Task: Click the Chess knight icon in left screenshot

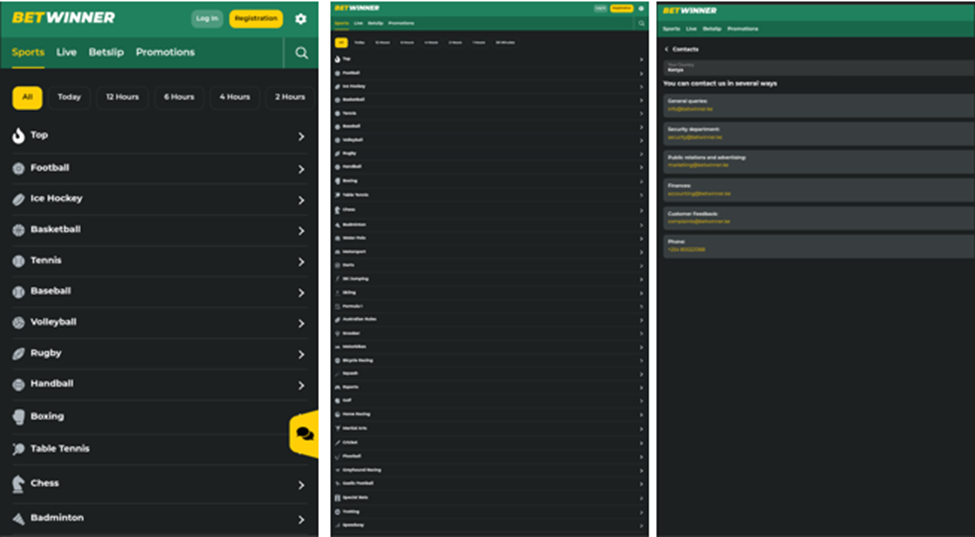Action: 19,484
